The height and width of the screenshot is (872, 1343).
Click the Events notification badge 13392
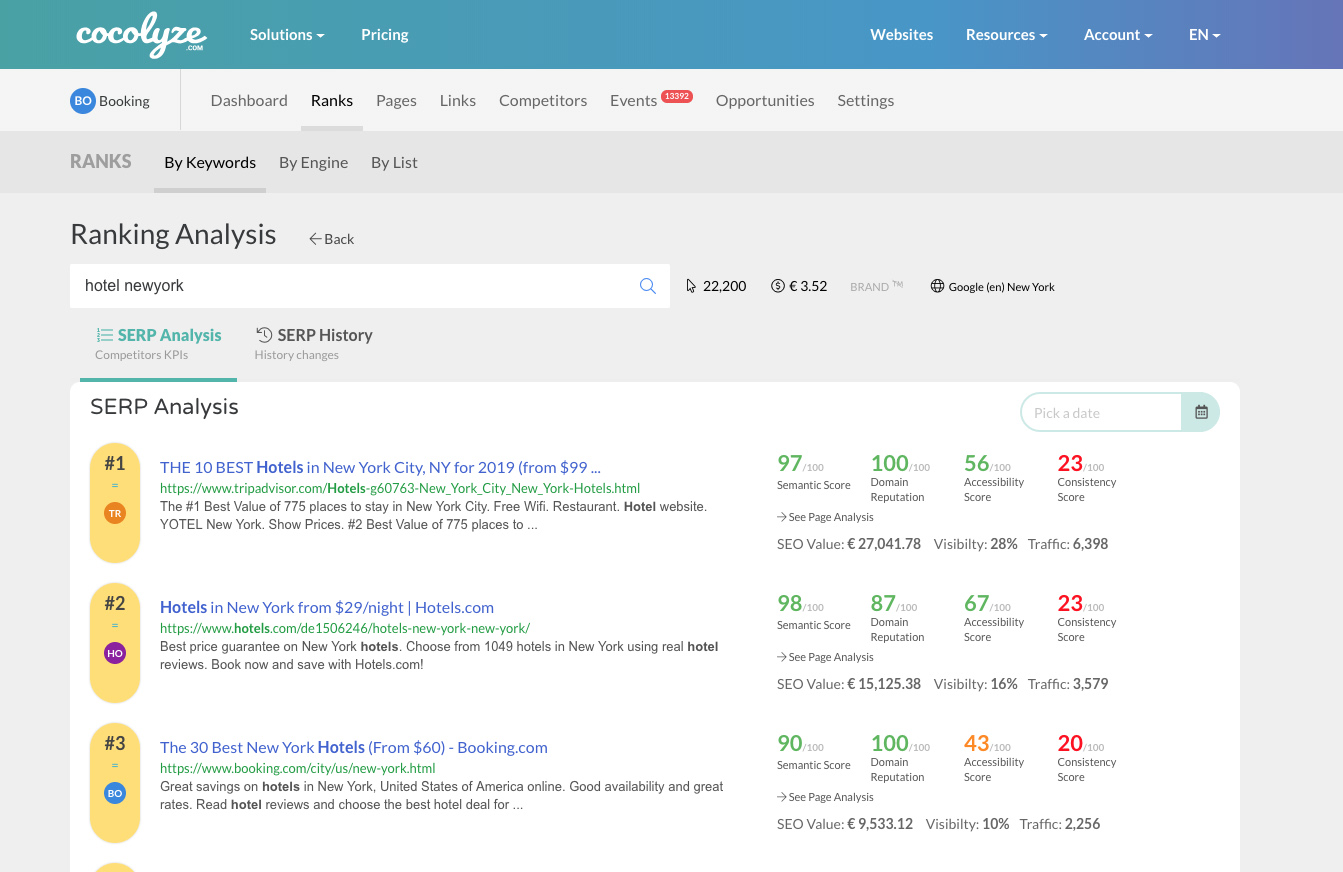pos(676,96)
